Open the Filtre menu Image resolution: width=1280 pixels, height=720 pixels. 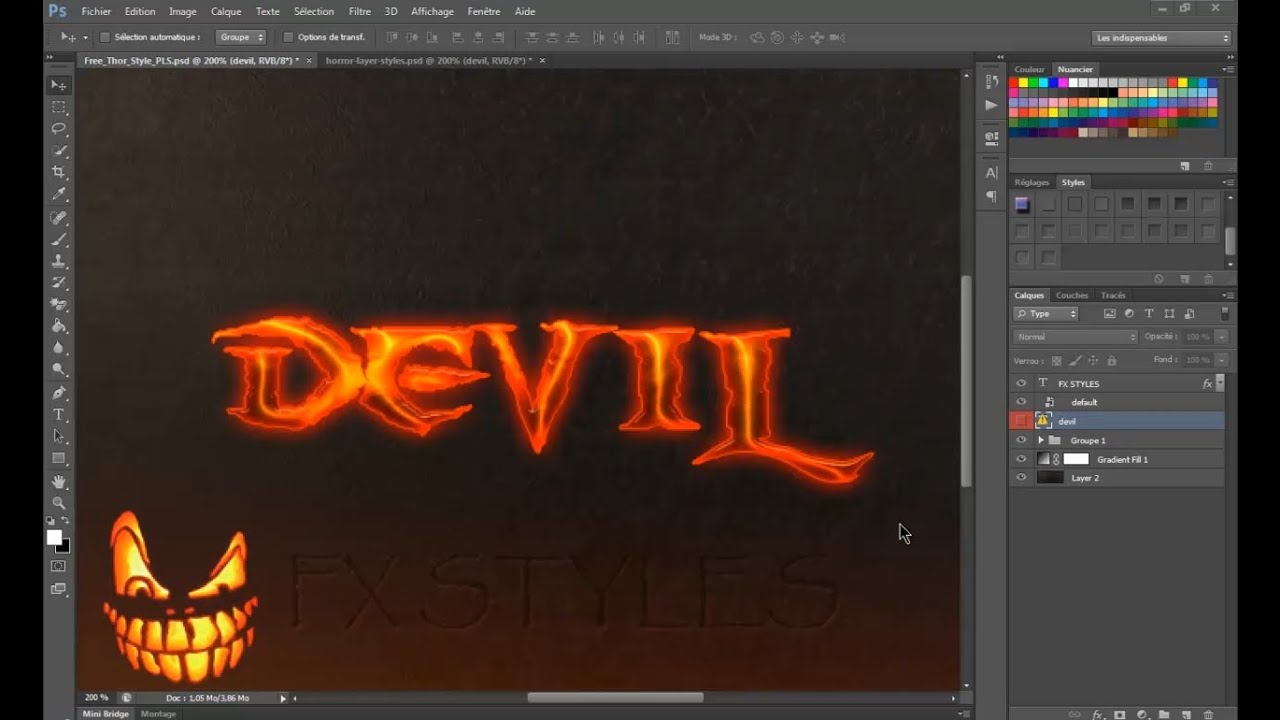click(x=360, y=11)
